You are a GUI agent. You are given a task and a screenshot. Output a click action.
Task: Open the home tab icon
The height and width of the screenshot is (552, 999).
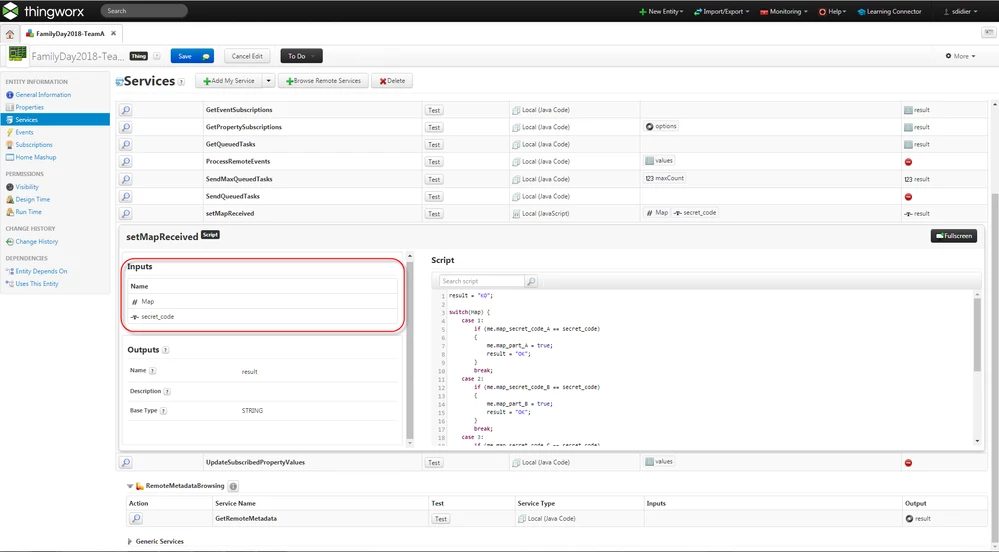tap(10, 34)
